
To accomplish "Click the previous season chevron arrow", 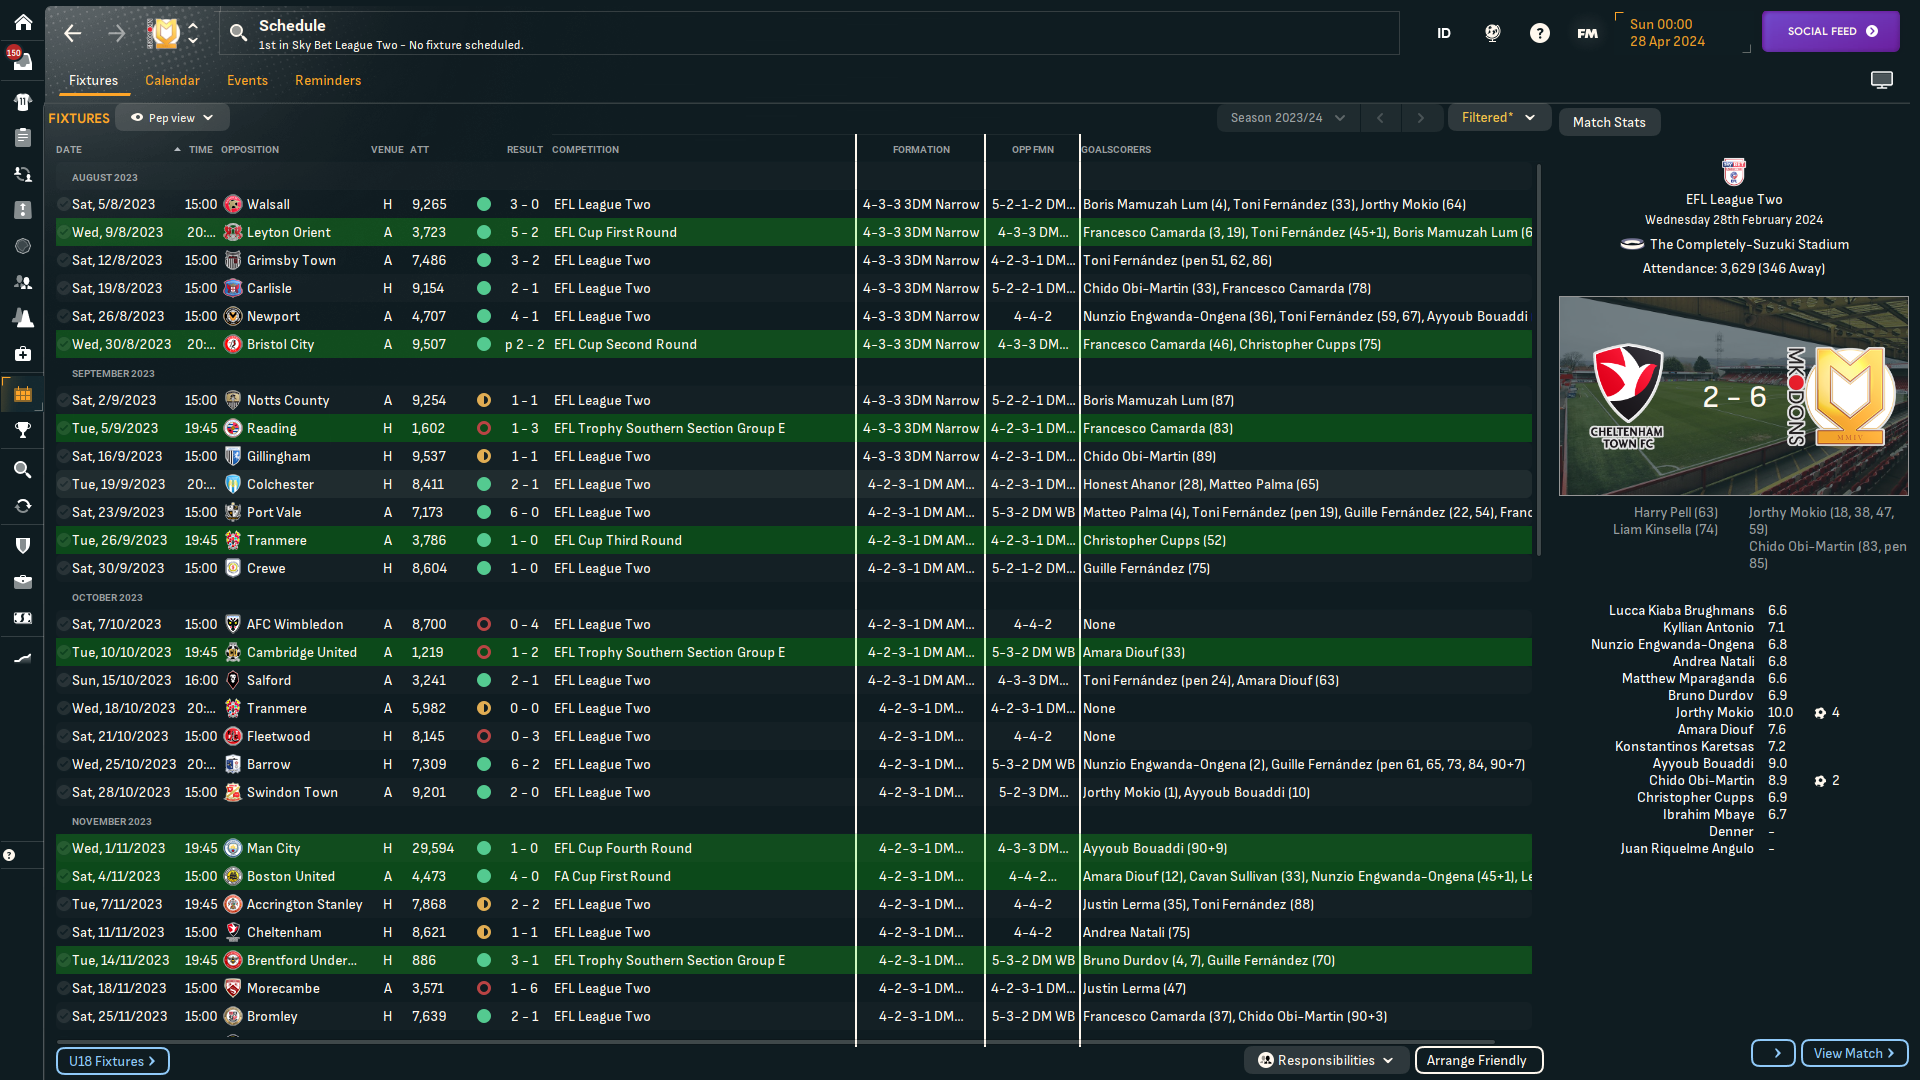I will tap(1380, 118).
